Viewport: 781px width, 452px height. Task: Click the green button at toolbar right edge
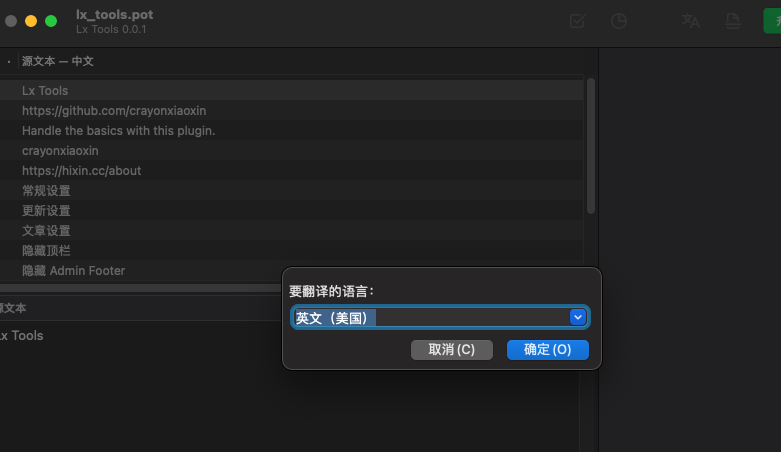[772, 21]
